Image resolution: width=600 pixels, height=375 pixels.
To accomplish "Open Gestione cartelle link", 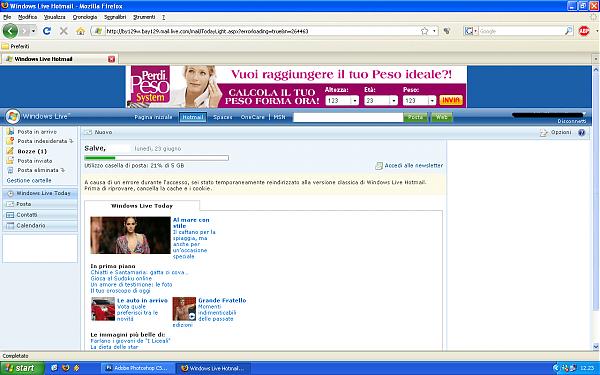I will point(29,180).
